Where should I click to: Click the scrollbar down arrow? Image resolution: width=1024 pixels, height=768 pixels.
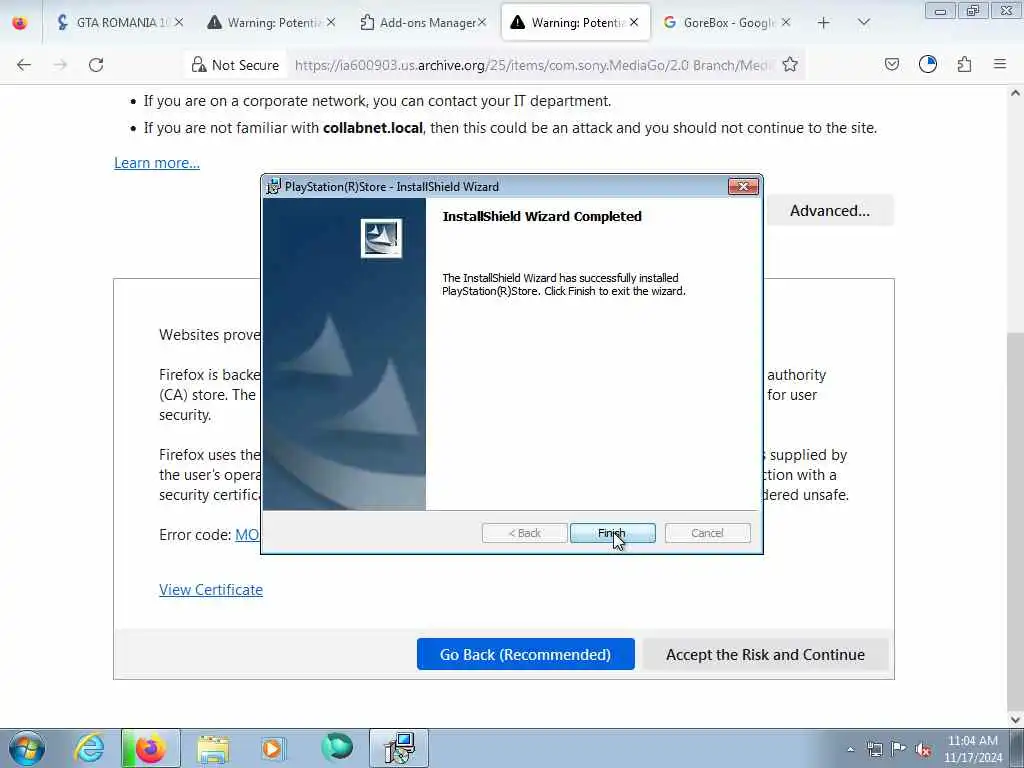pyautogui.click(x=1015, y=720)
